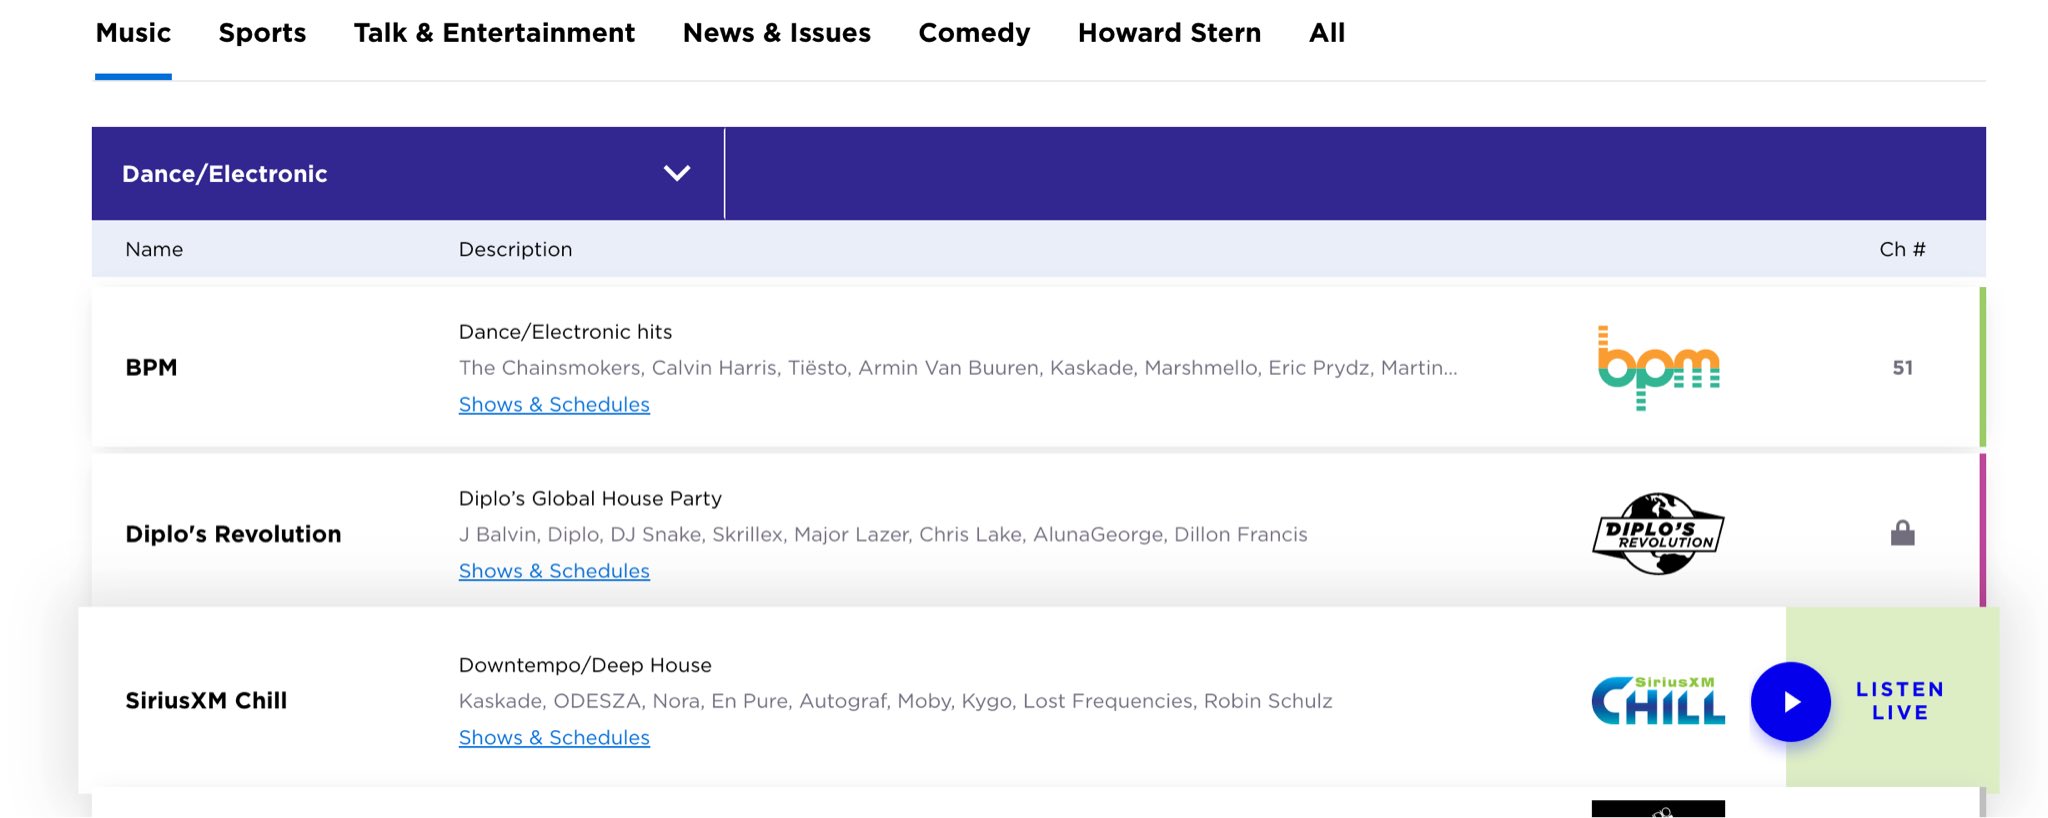
Task: Click the SiriusXM Chill artist list text
Action: click(x=895, y=701)
